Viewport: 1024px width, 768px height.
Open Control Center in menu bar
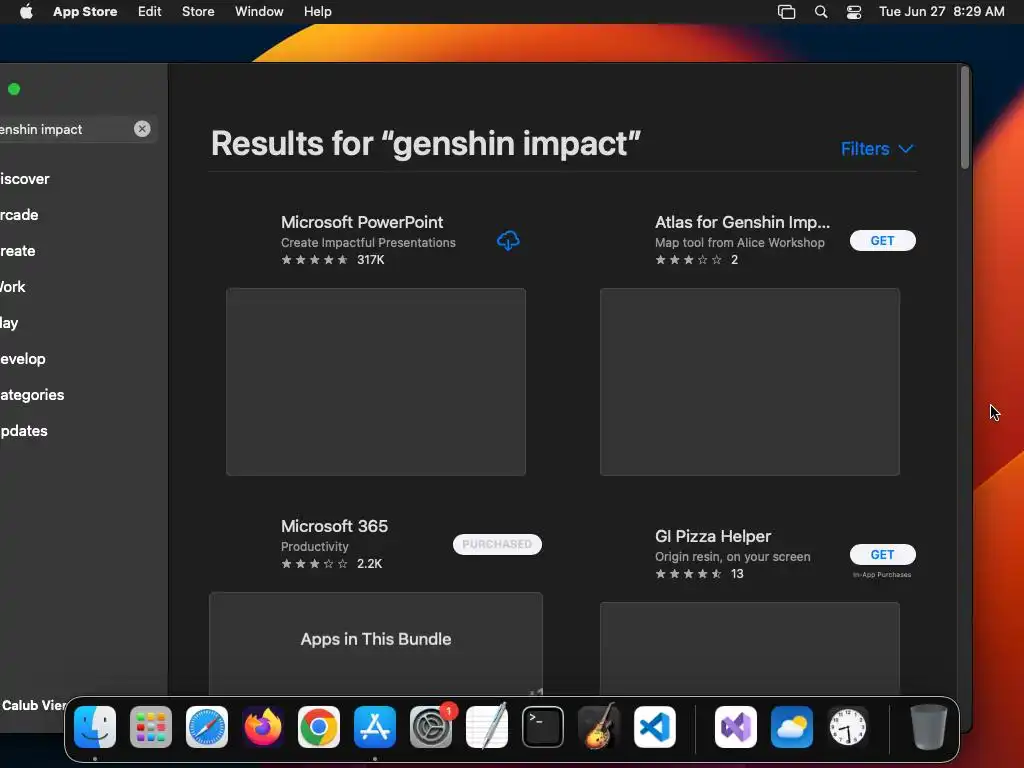[x=854, y=12]
